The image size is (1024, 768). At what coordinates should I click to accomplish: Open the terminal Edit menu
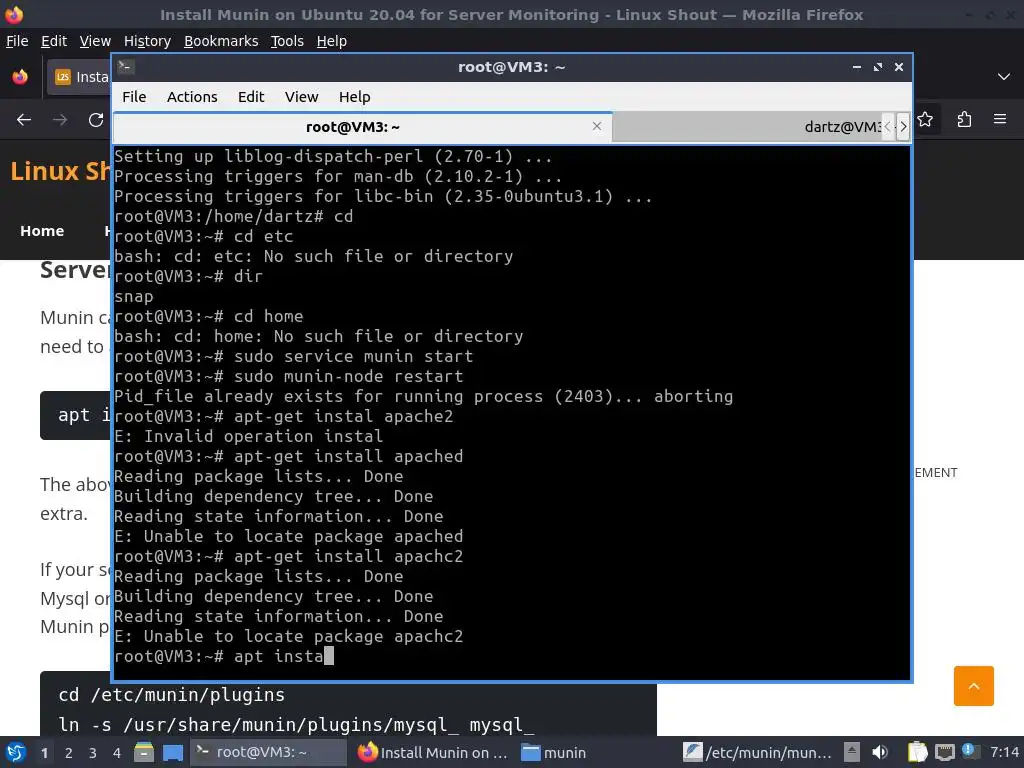click(251, 97)
